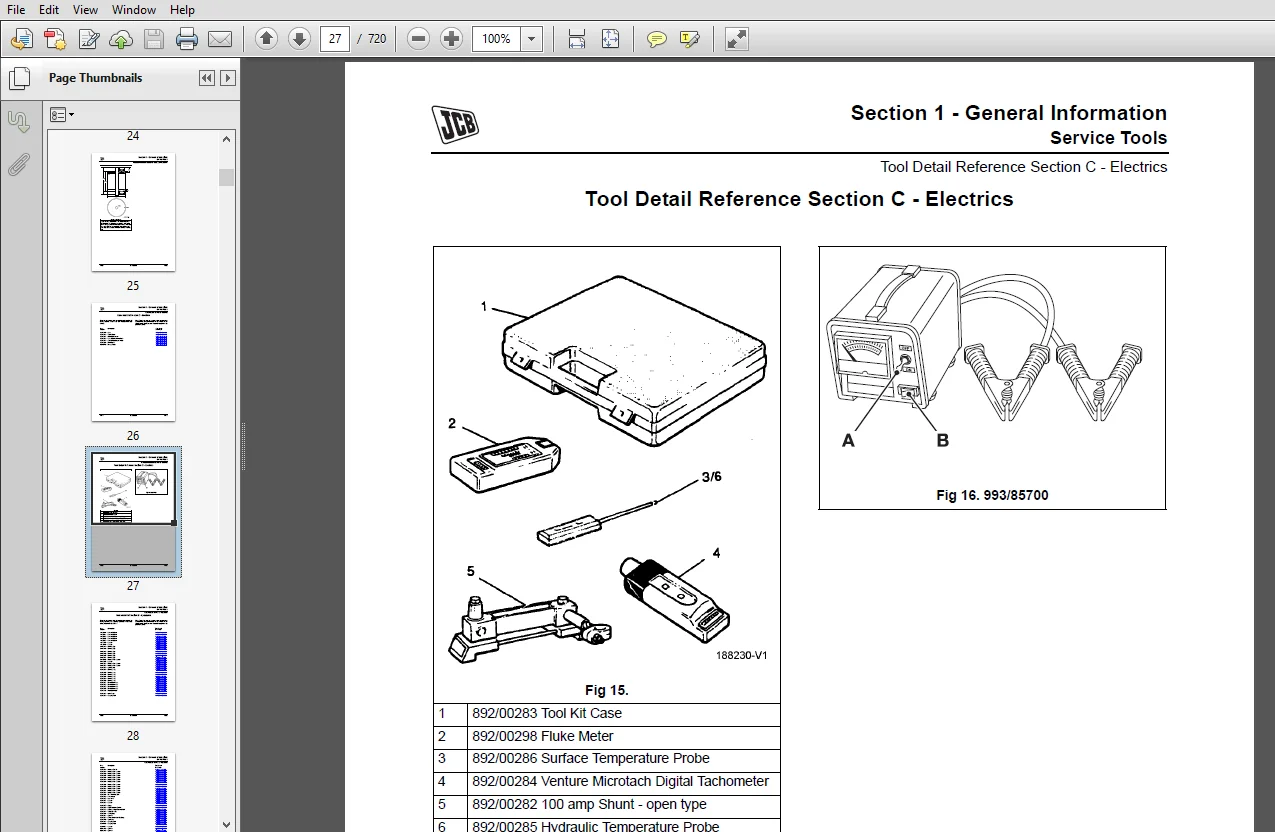Click the page number input field
The image size is (1275, 832).
click(335, 39)
